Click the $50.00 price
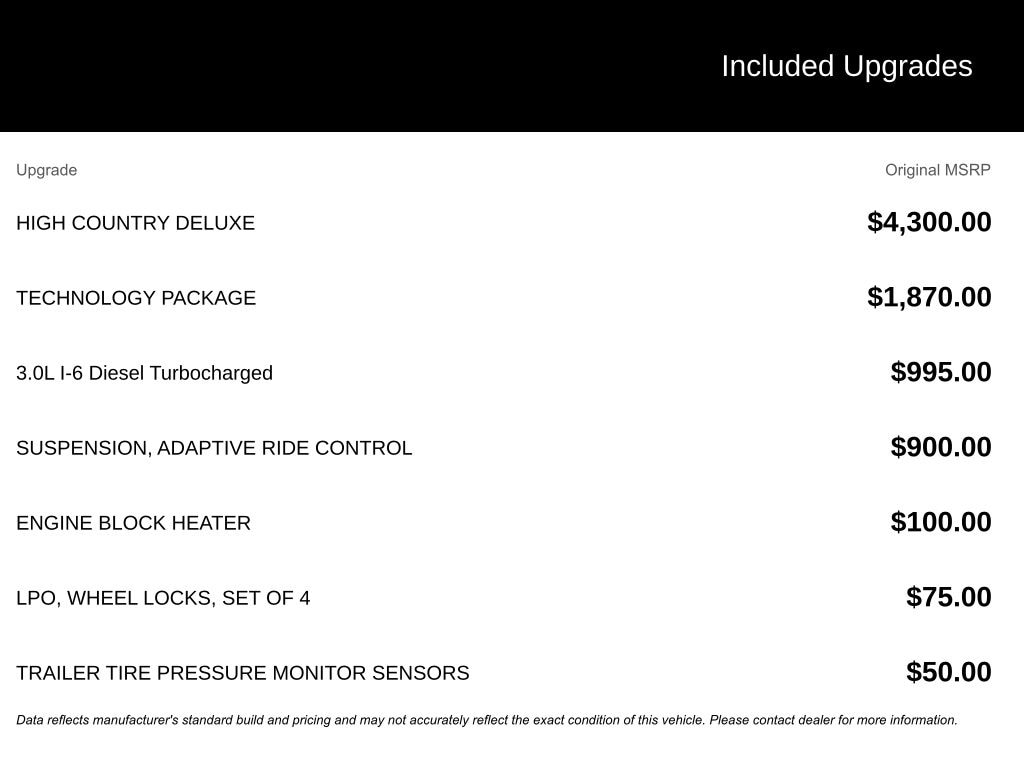This screenshot has height=768, width=1024. [948, 672]
